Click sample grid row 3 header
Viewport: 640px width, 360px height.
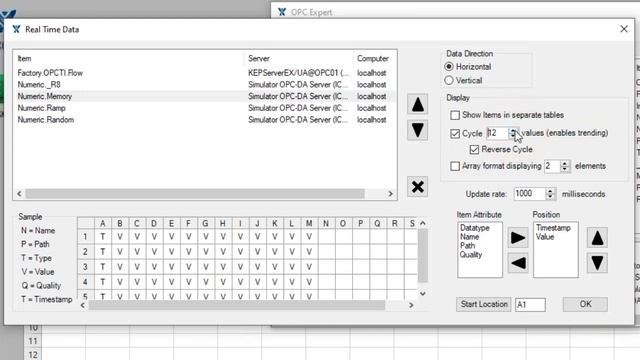pyautogui.click(x=85, y=267)
